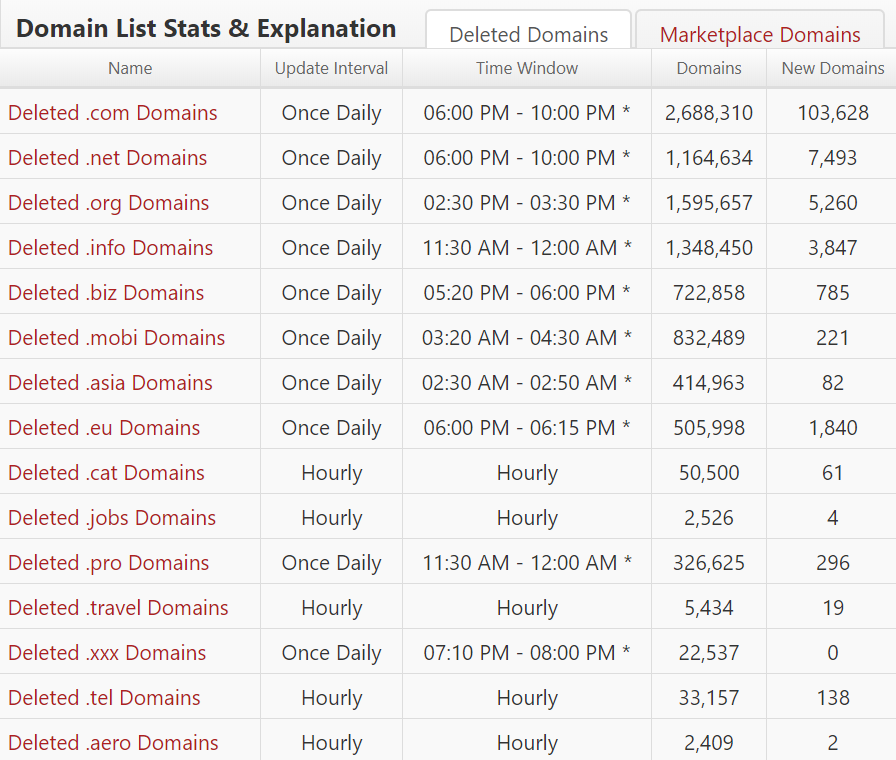Viewport: 896px width, 760px height.
Task: Click the Time Window column header
Action: pos(527,68)
